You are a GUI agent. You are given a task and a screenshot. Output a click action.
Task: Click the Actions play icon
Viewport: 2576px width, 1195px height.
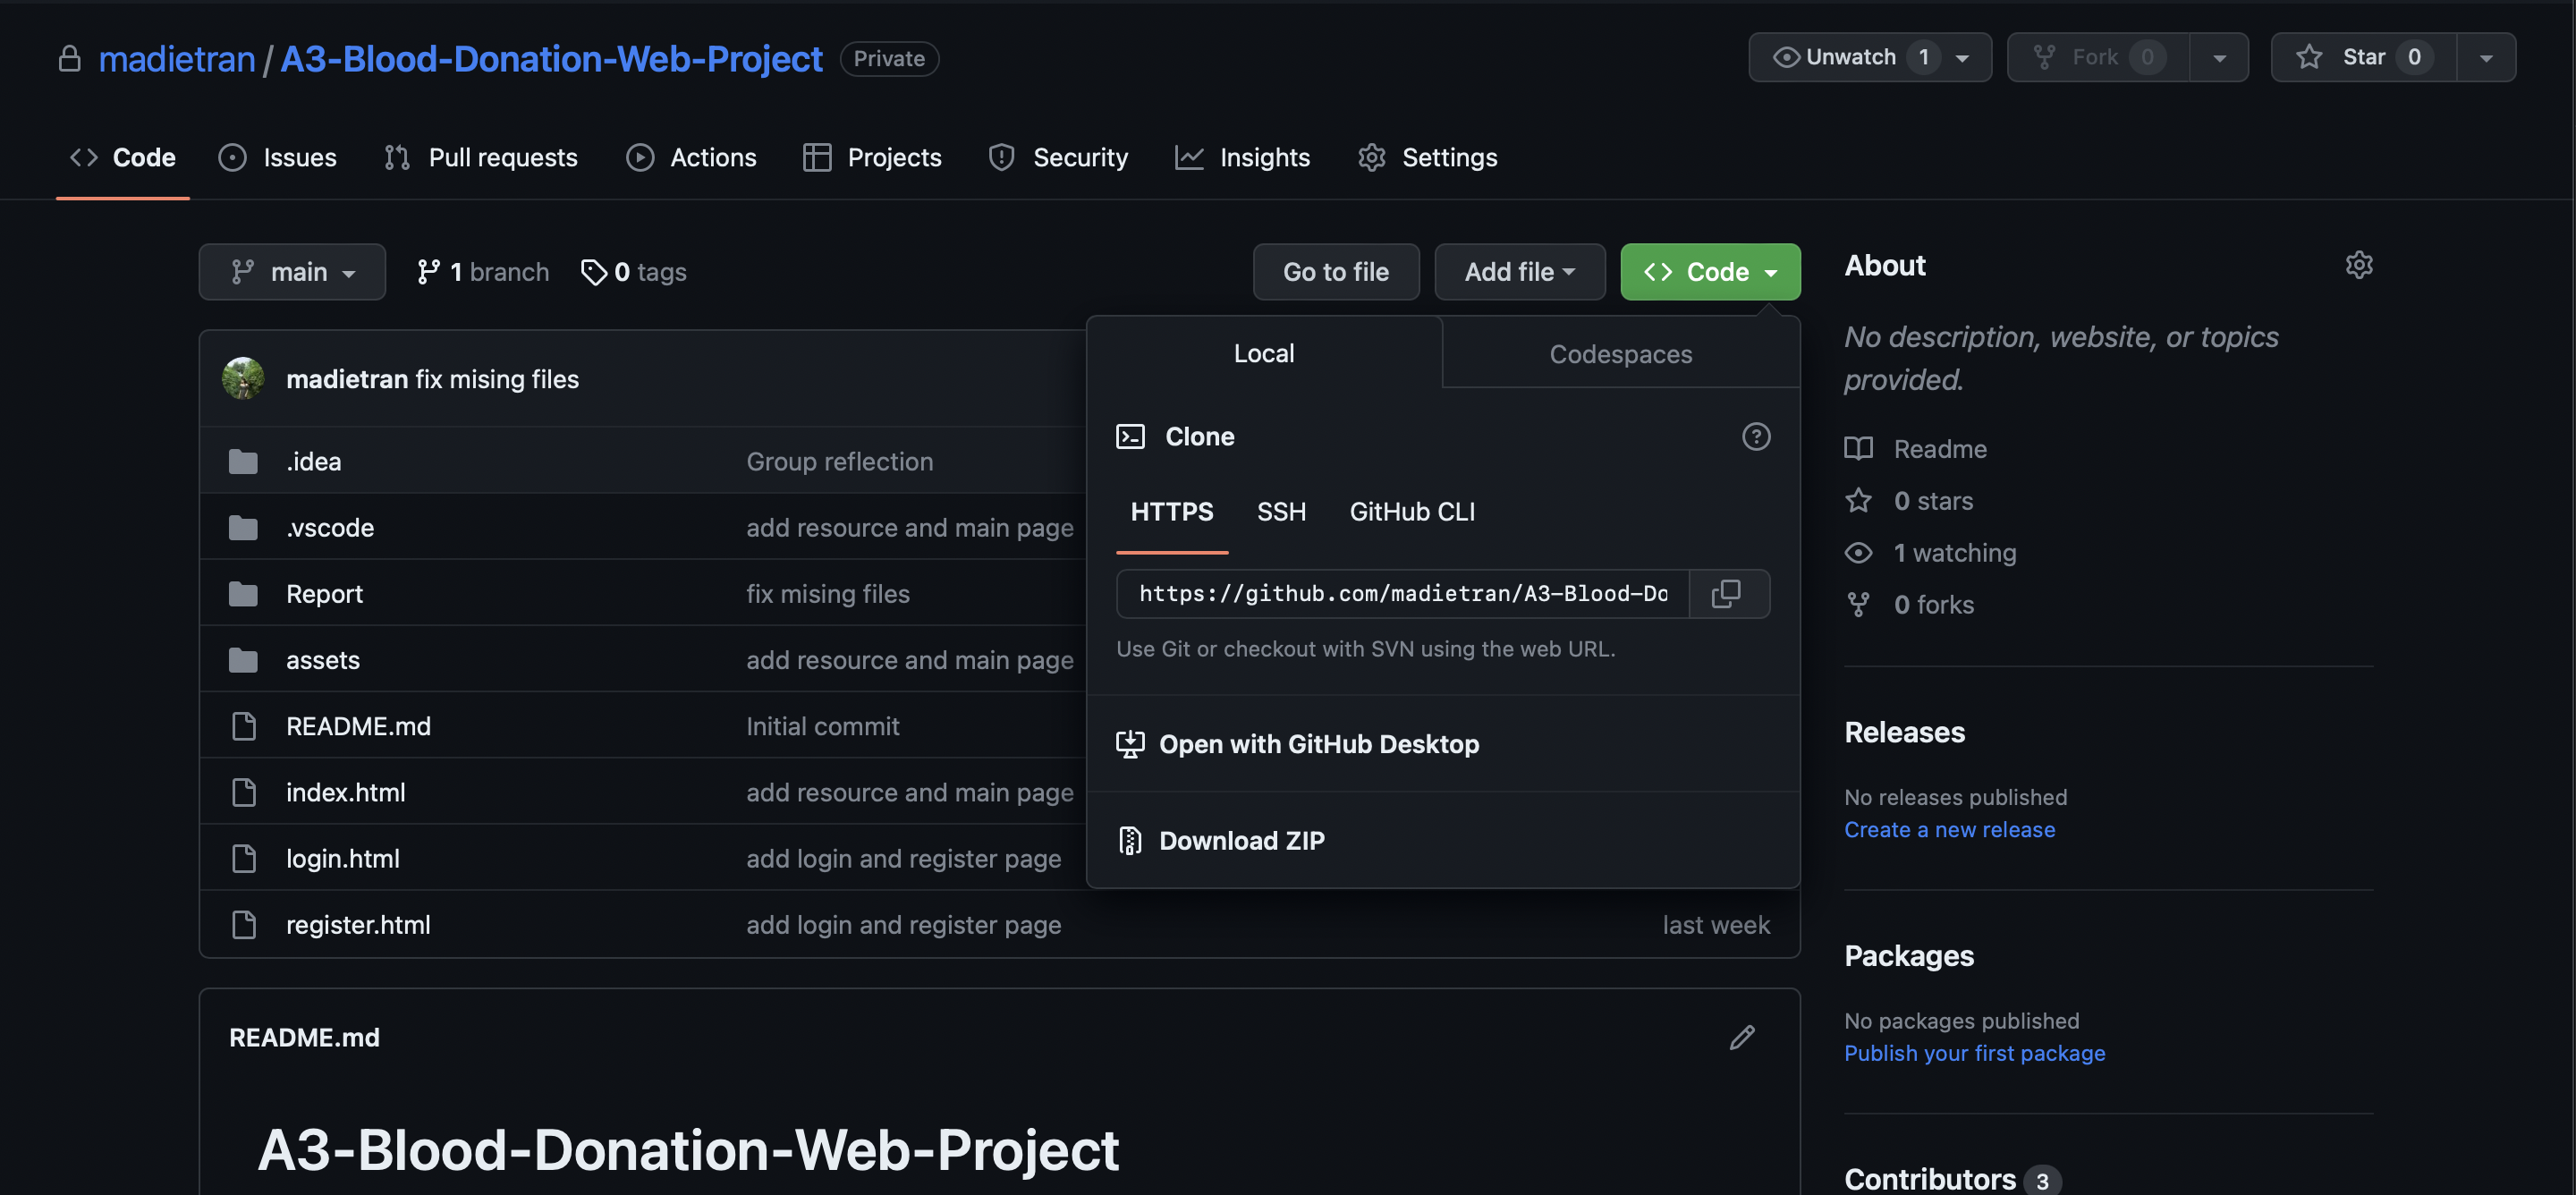pos(639,157)
